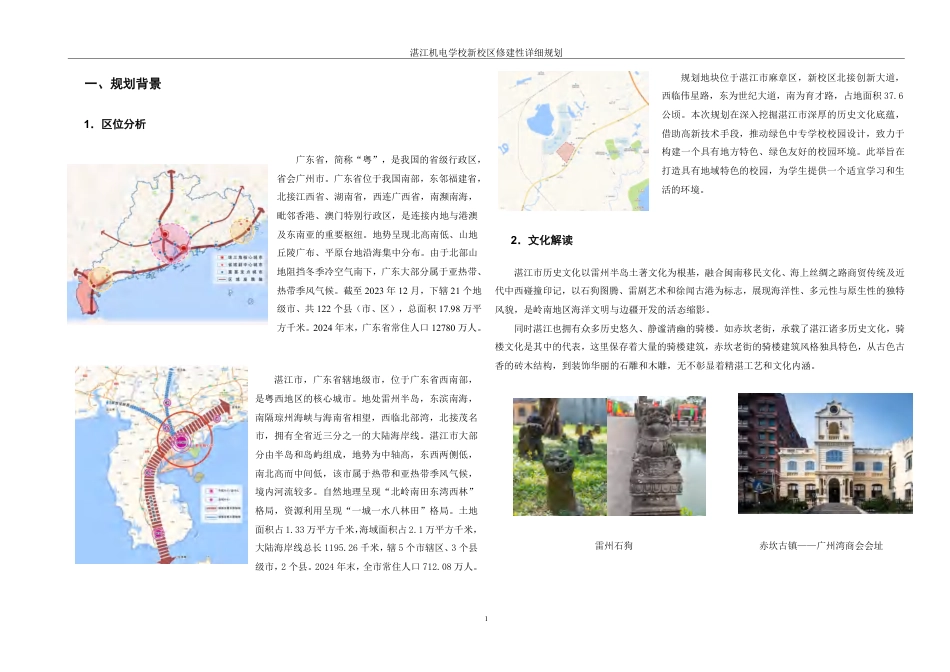The image size is (950, 672).
Task: Click the lake area in the site location map
Action: 542,118
